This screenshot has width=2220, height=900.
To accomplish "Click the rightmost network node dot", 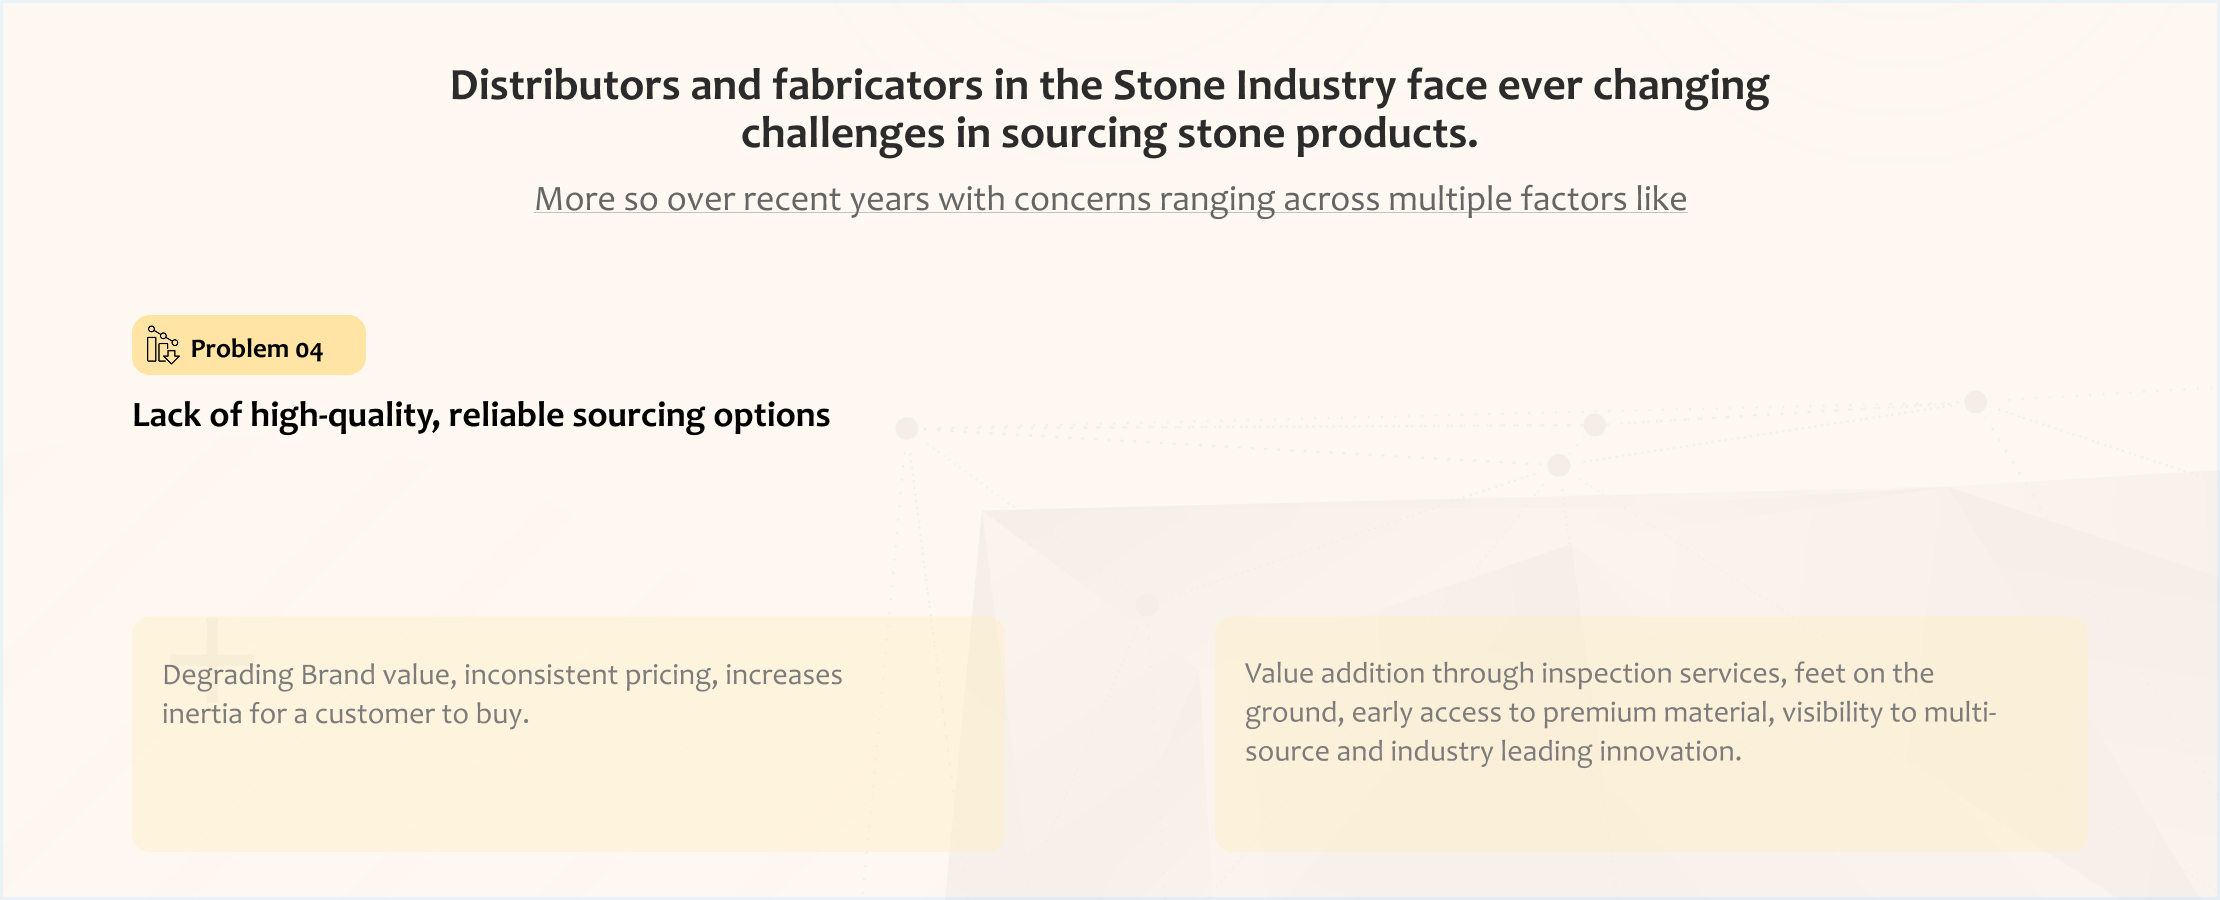I will pyautogui.click(x=1976, y=402).
